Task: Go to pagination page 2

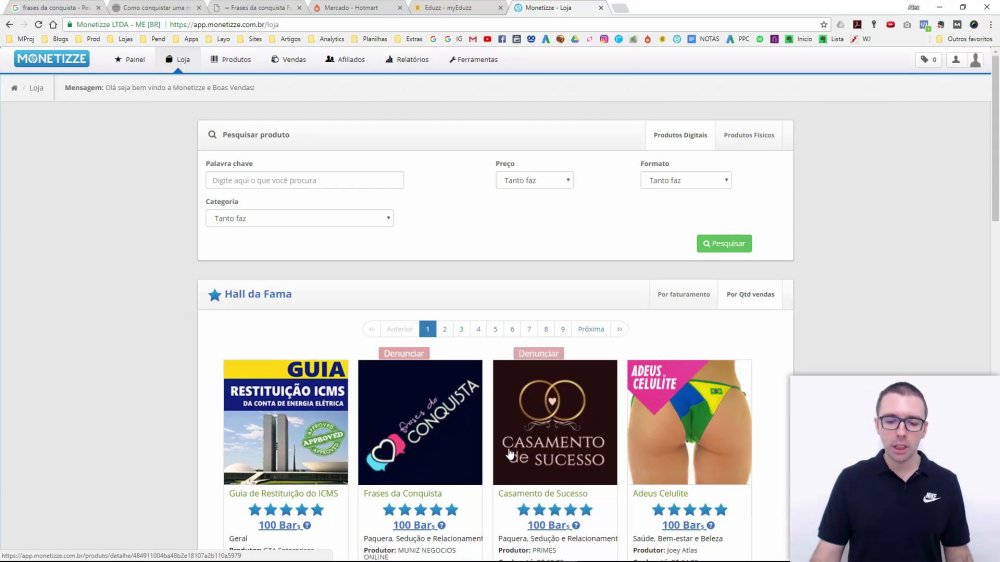Action: click(445, 329)
